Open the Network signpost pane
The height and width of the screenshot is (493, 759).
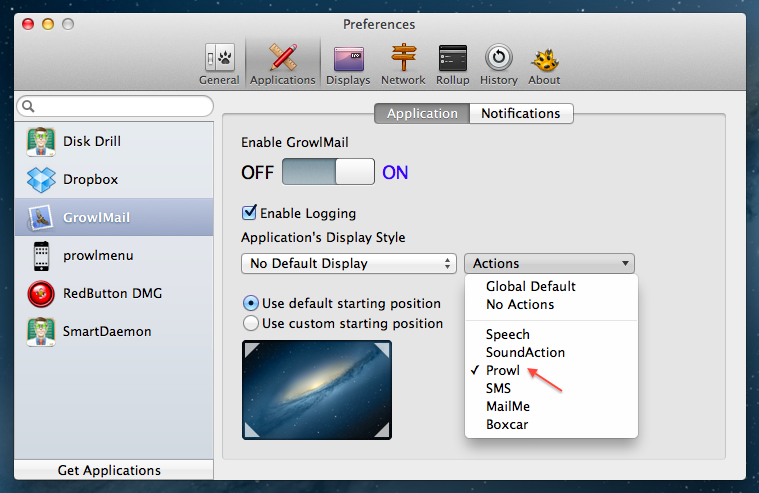point(403,64)
